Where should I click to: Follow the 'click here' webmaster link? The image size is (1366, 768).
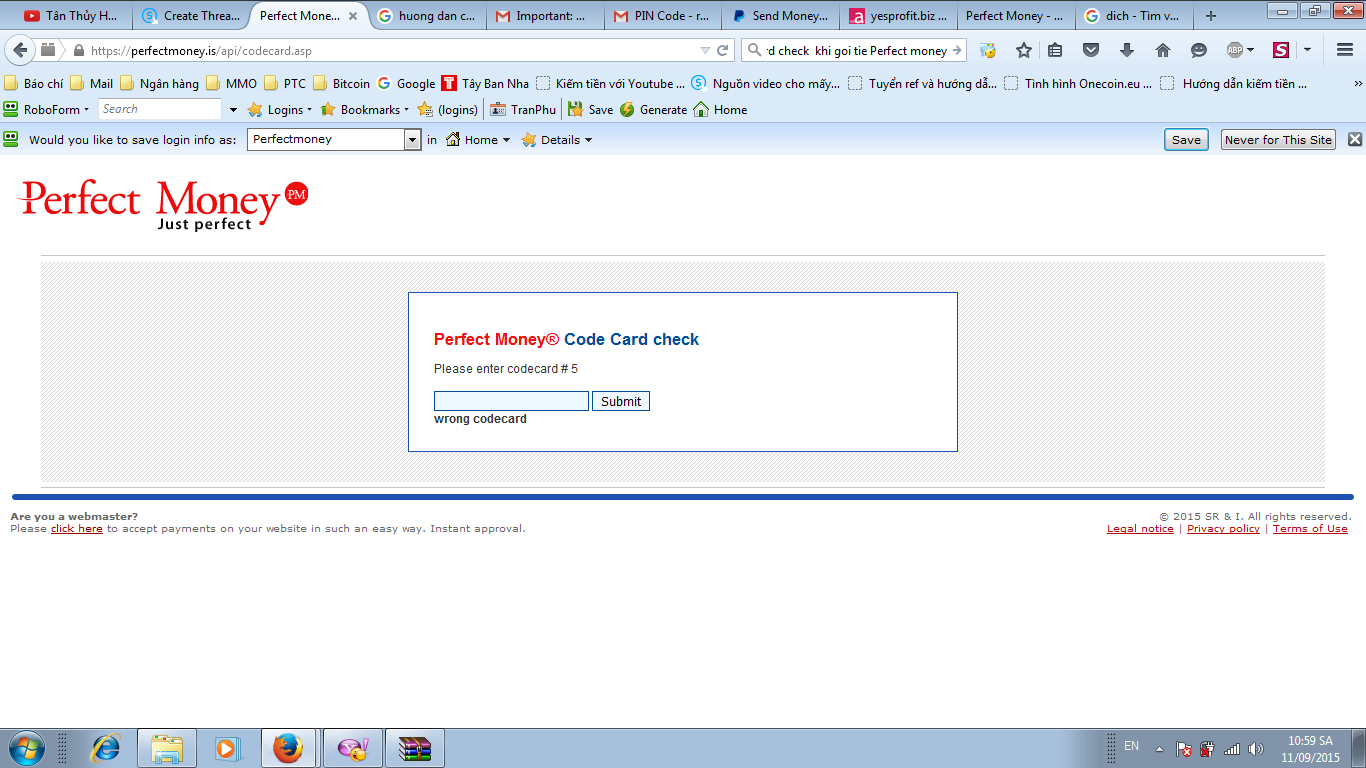(x=77, y=529)
